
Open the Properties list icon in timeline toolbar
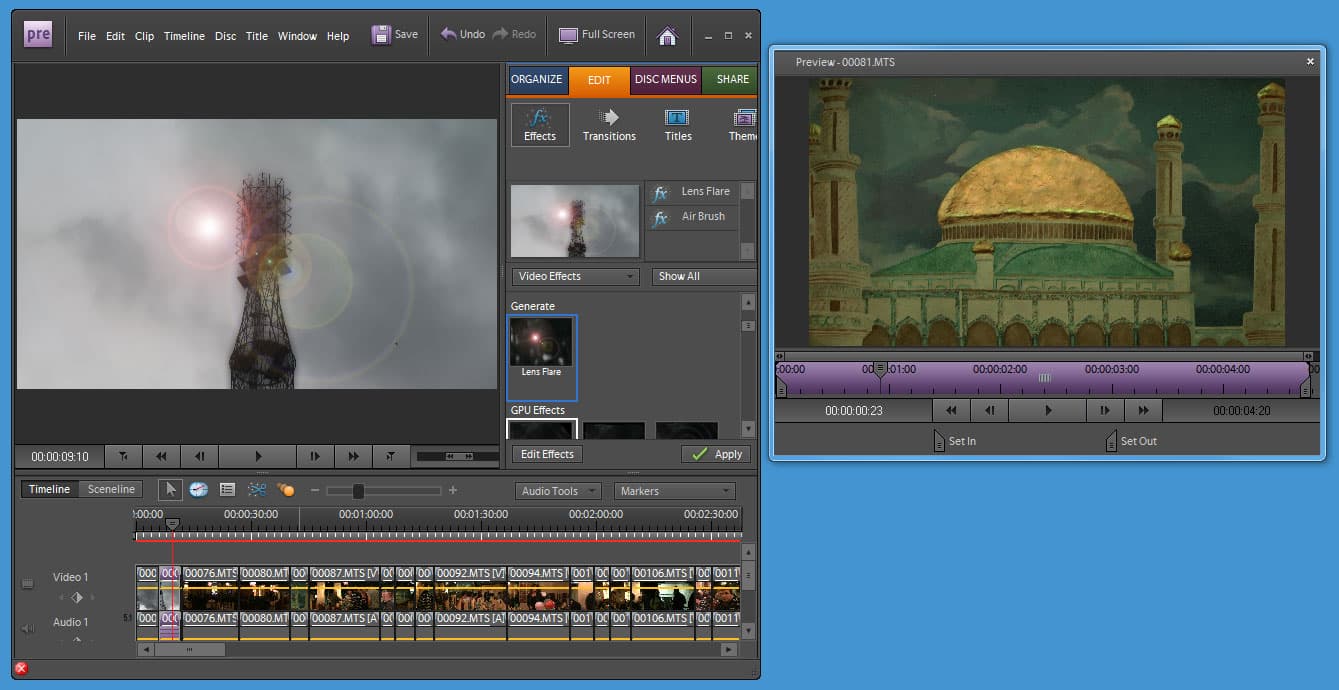227,490
